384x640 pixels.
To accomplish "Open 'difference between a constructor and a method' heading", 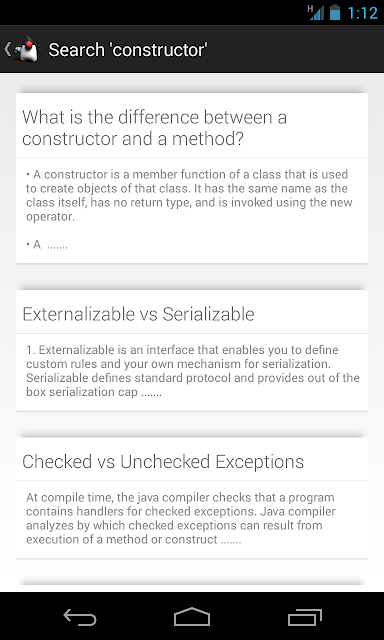I will pyautogui.click(x=154, y=128).
